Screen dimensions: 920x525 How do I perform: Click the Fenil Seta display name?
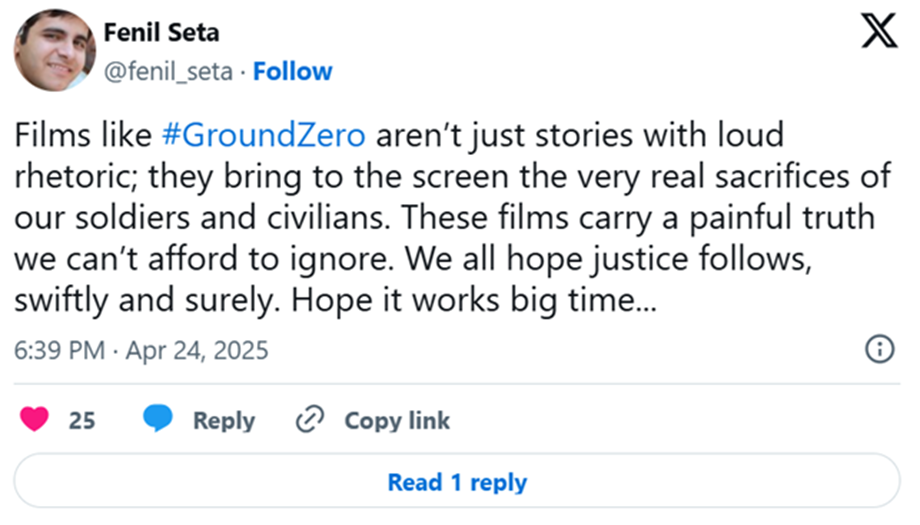tap(161, 33)
